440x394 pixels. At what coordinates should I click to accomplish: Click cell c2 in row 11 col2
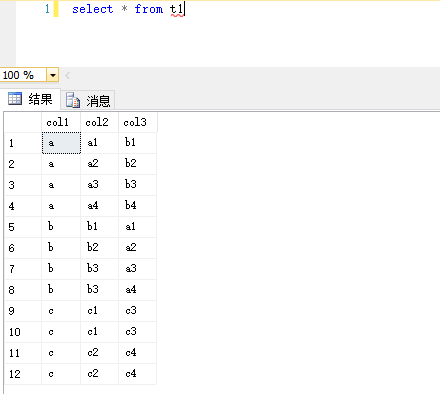coord(99,353)
